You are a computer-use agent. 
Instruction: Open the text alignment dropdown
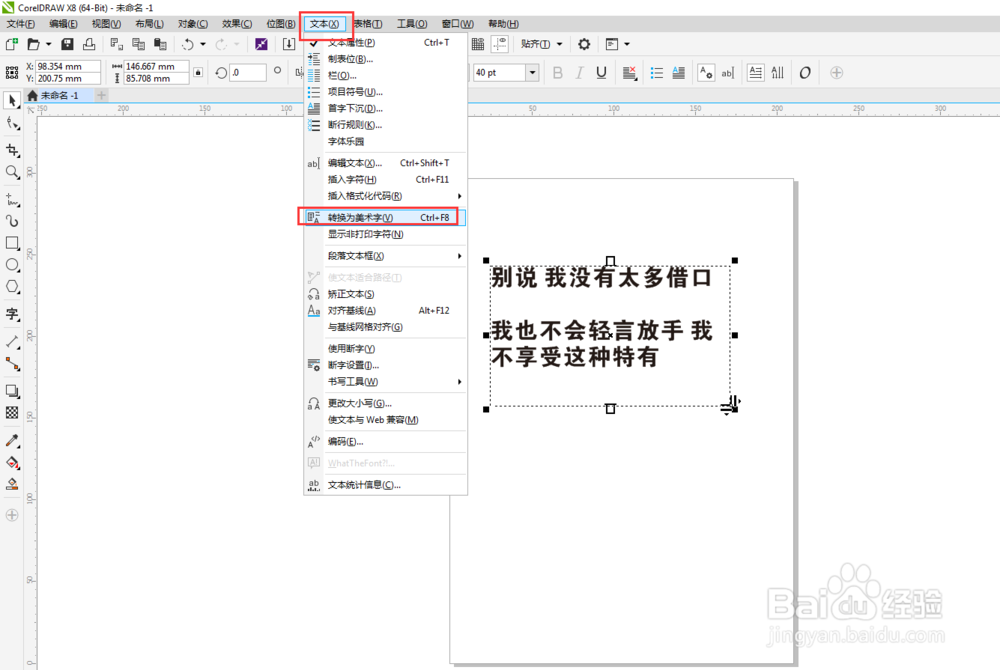[629, 73]
